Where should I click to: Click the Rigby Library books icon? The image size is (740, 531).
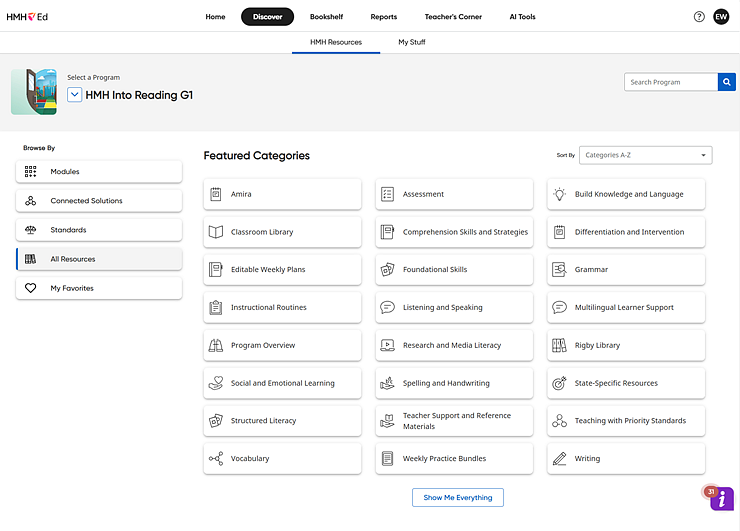(559, 346)
